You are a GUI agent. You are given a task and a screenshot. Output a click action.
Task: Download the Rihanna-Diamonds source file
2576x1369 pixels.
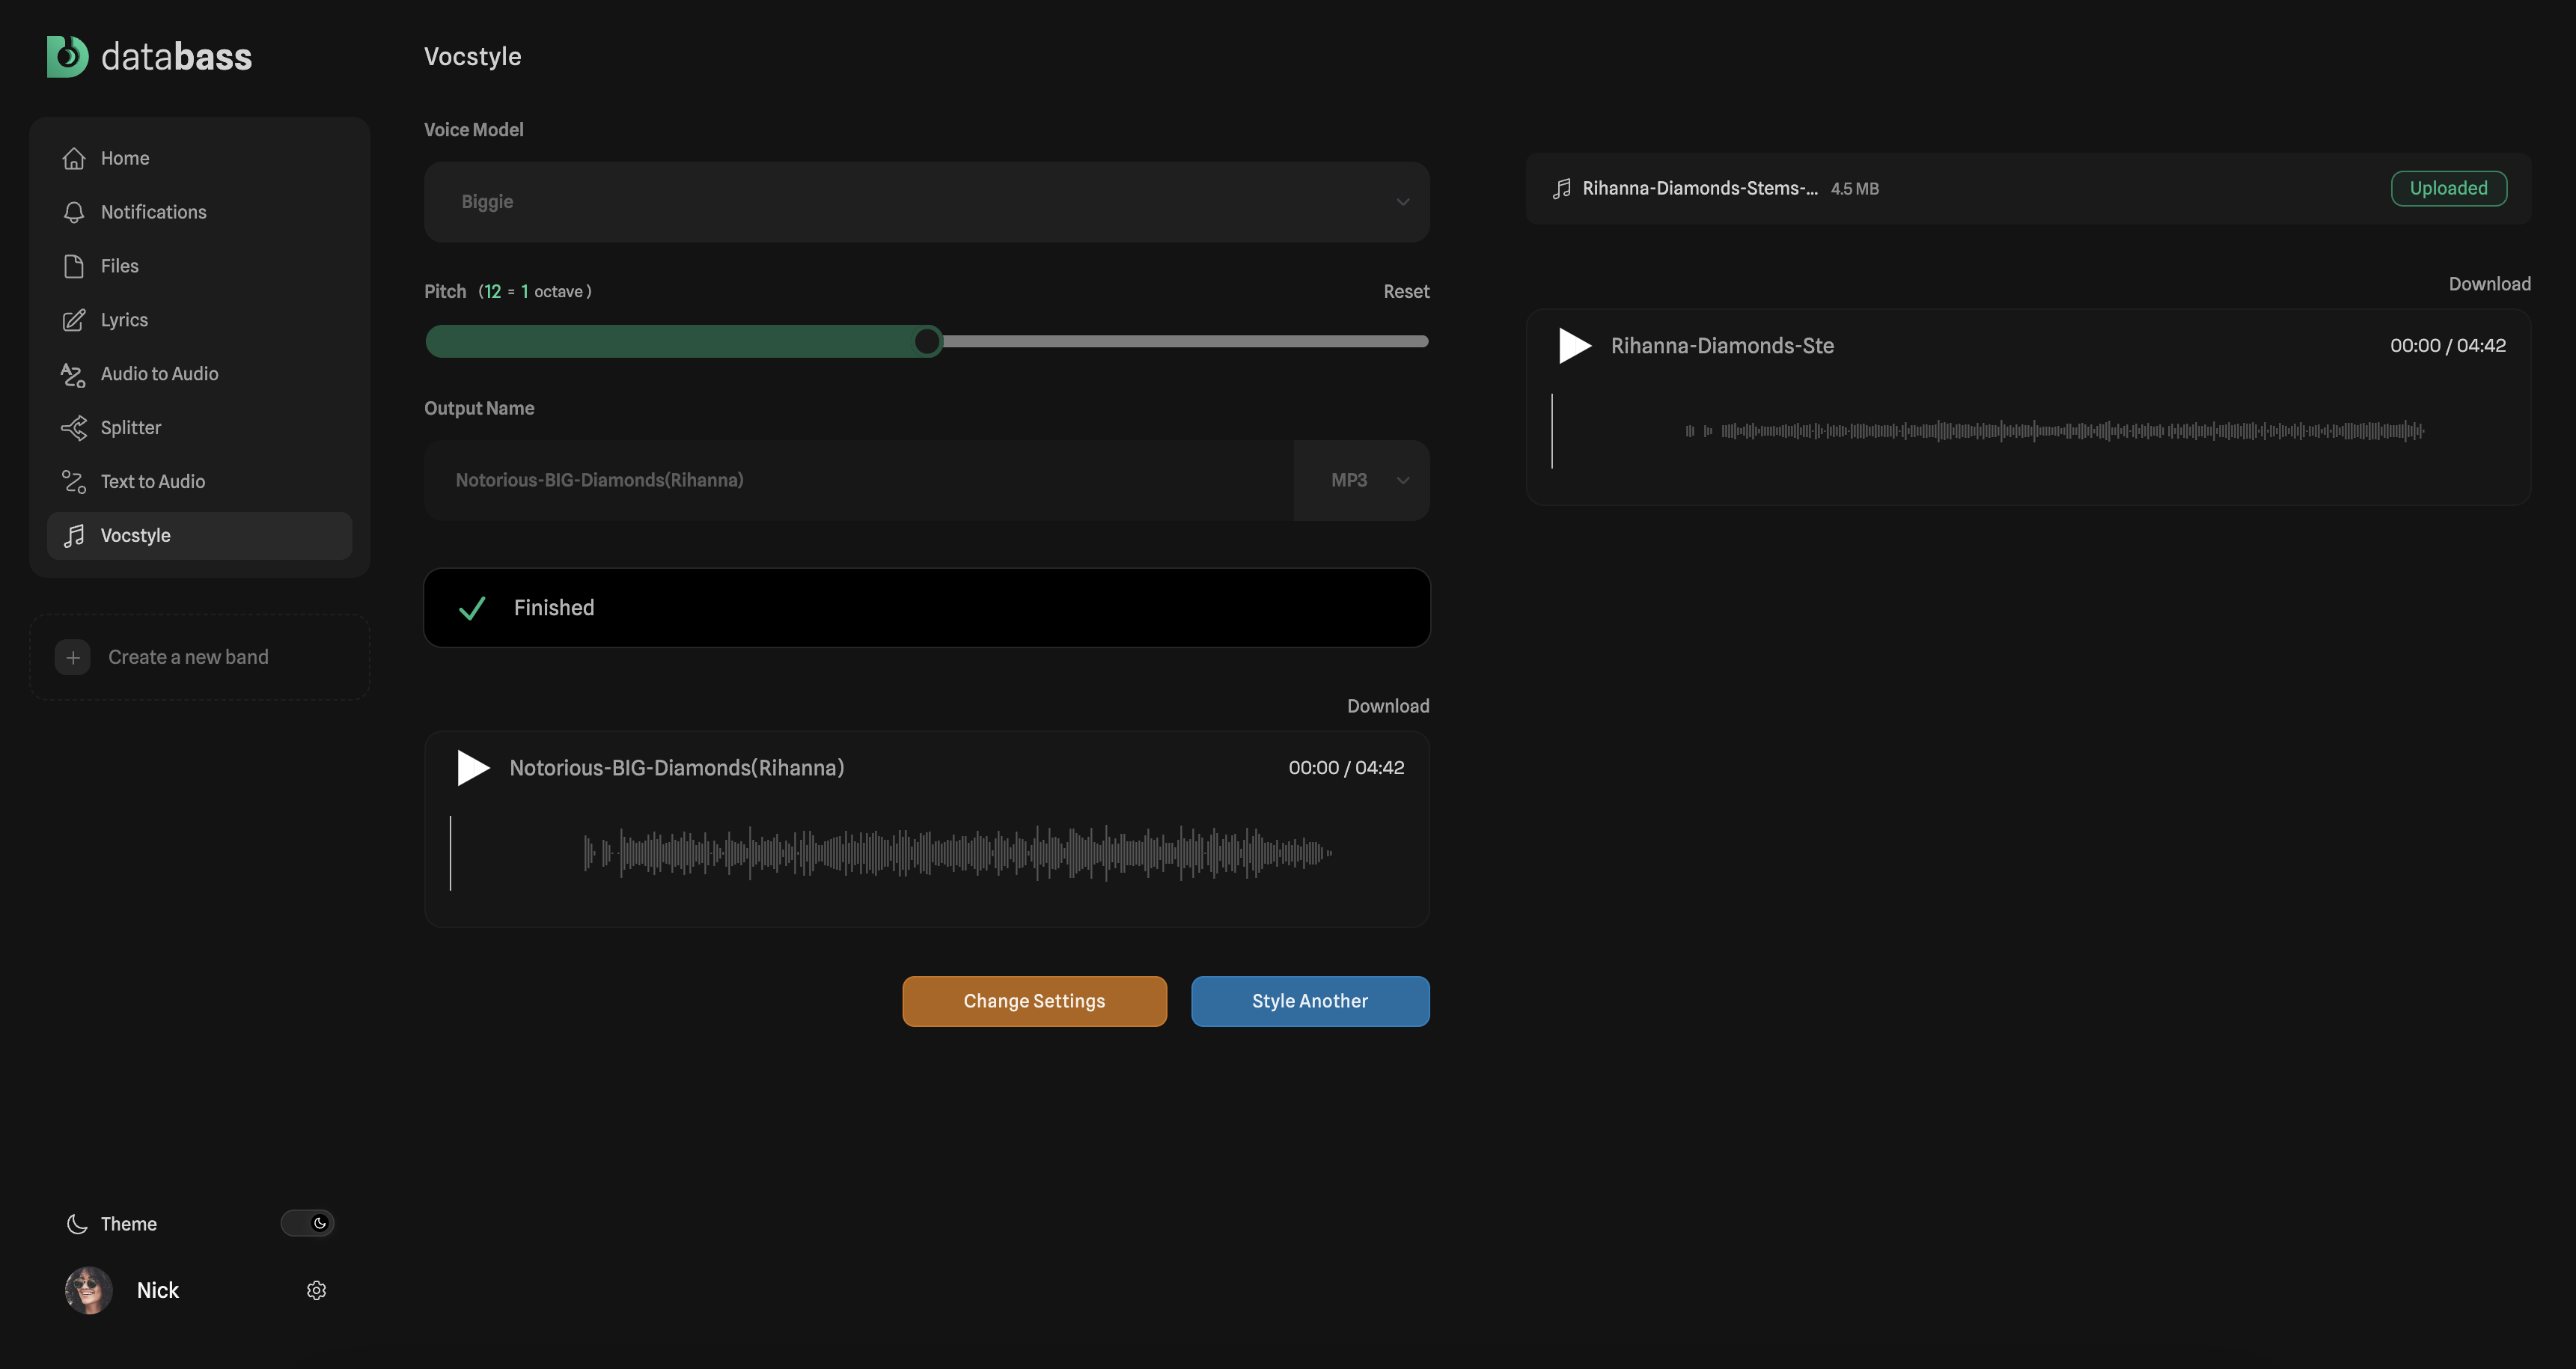[2489, 284]
